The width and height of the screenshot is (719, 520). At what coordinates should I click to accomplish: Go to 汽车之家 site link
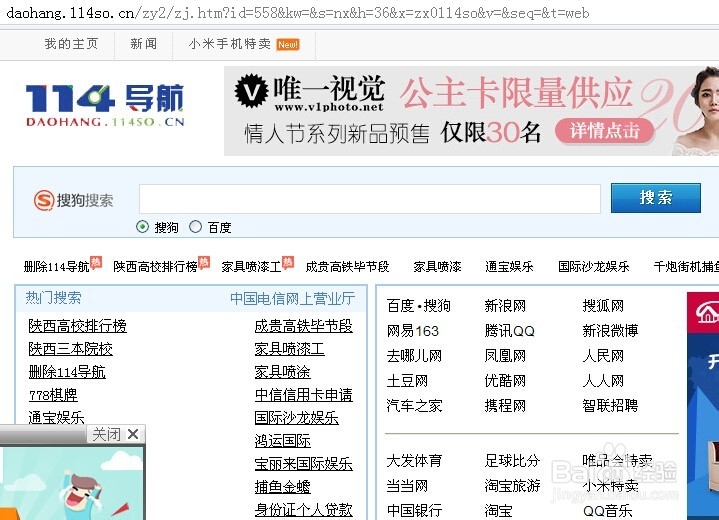point(414,405)
